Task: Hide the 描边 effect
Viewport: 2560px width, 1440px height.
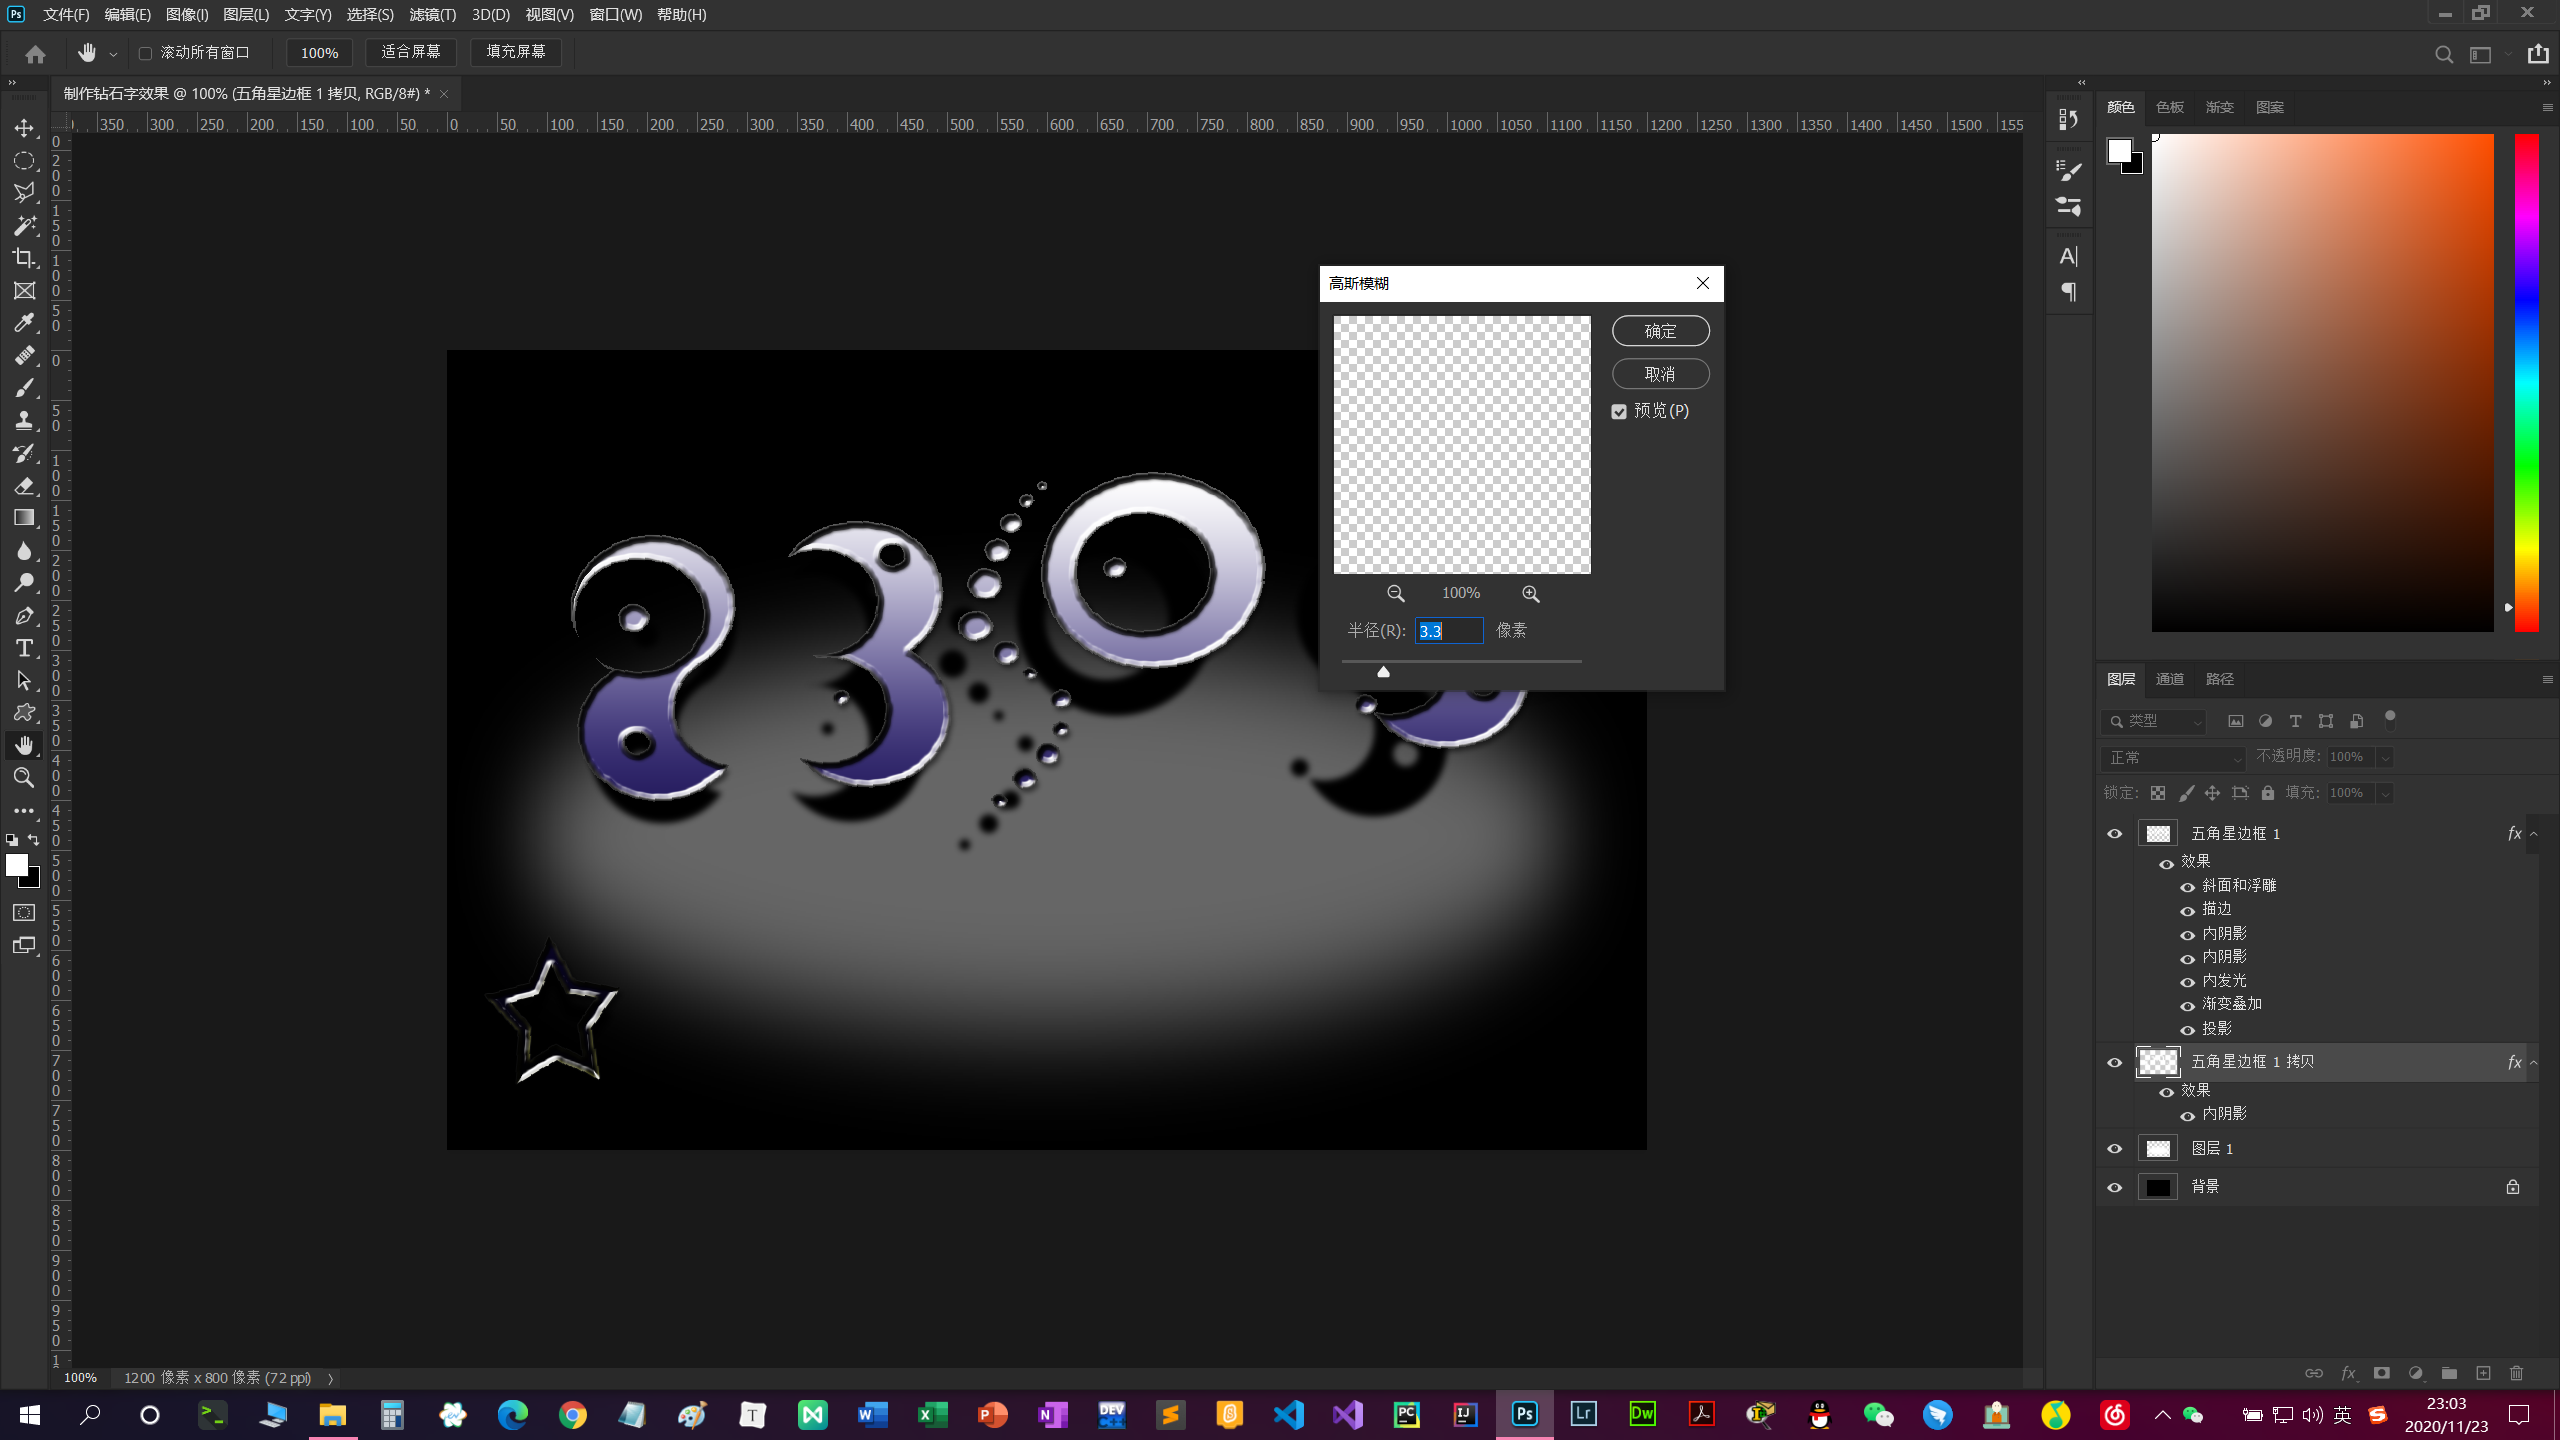Action: [x=2188, y=911]
